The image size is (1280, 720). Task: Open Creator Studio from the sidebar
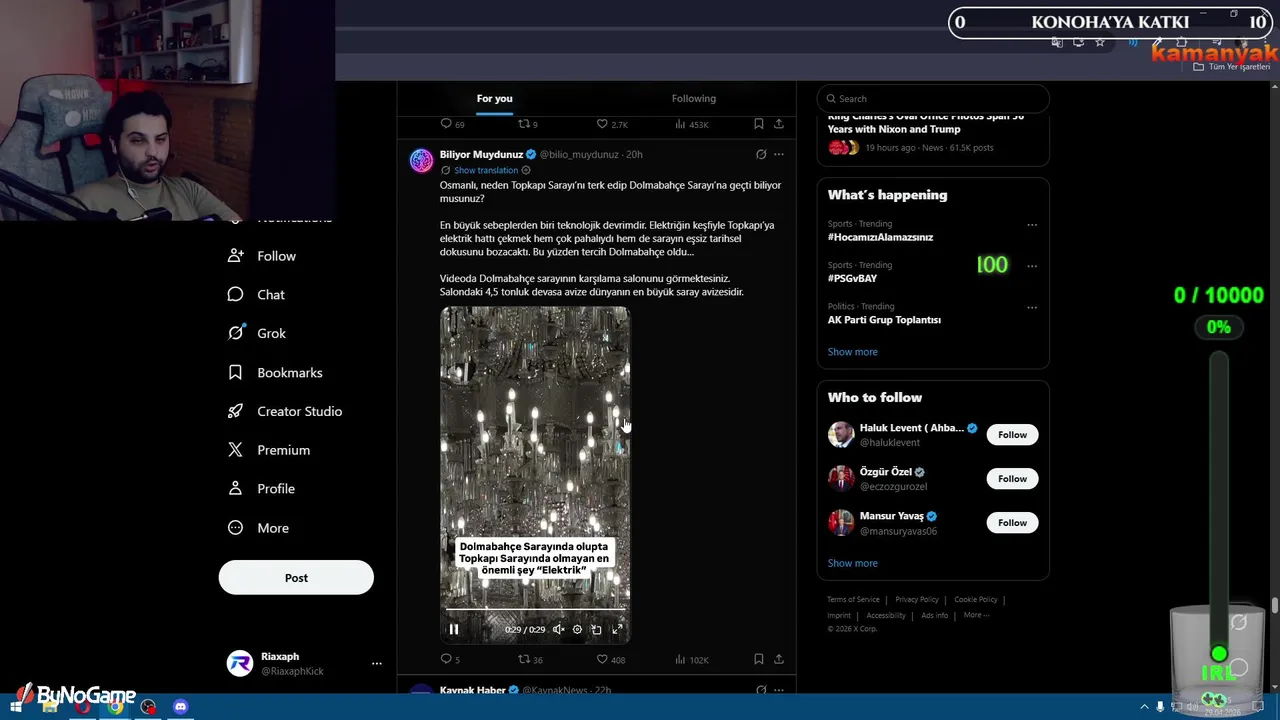click(x=285, y=411)
